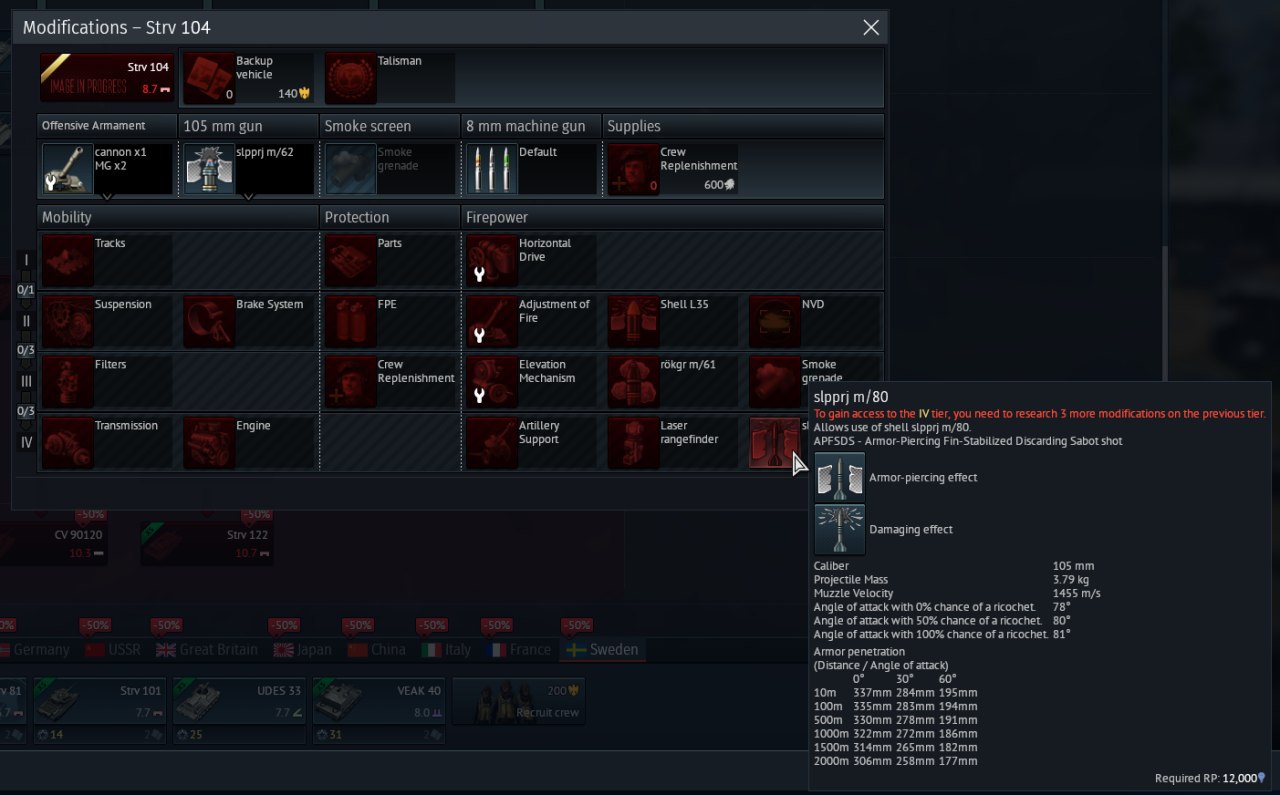The width and height of the screenshot is (1280, 795).
Task: Select the NVD modification icon
Action: point(774,321)
